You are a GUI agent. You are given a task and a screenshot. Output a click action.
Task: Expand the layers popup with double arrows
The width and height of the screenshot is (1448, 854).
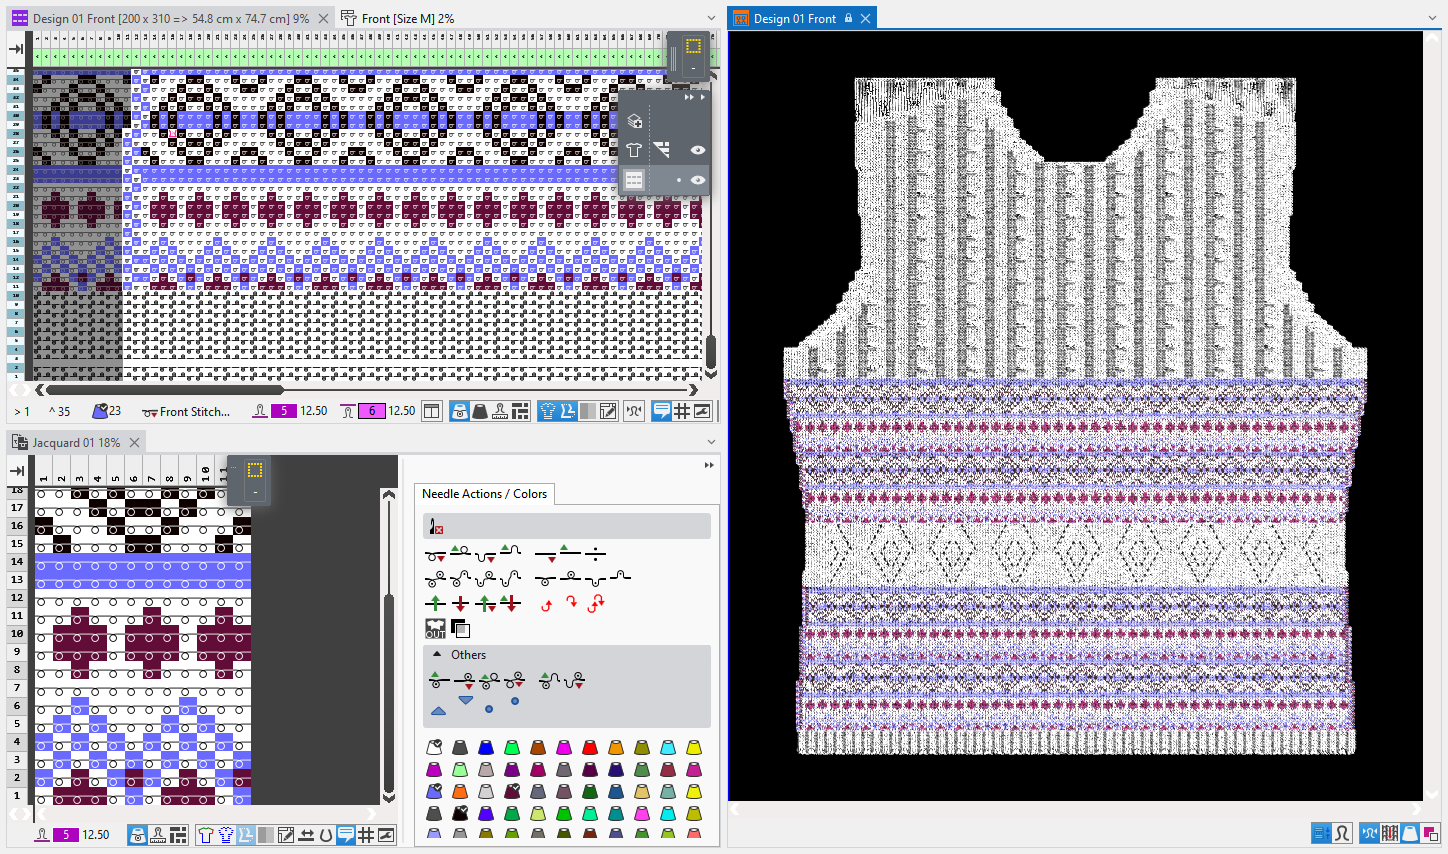coord(689,98)
